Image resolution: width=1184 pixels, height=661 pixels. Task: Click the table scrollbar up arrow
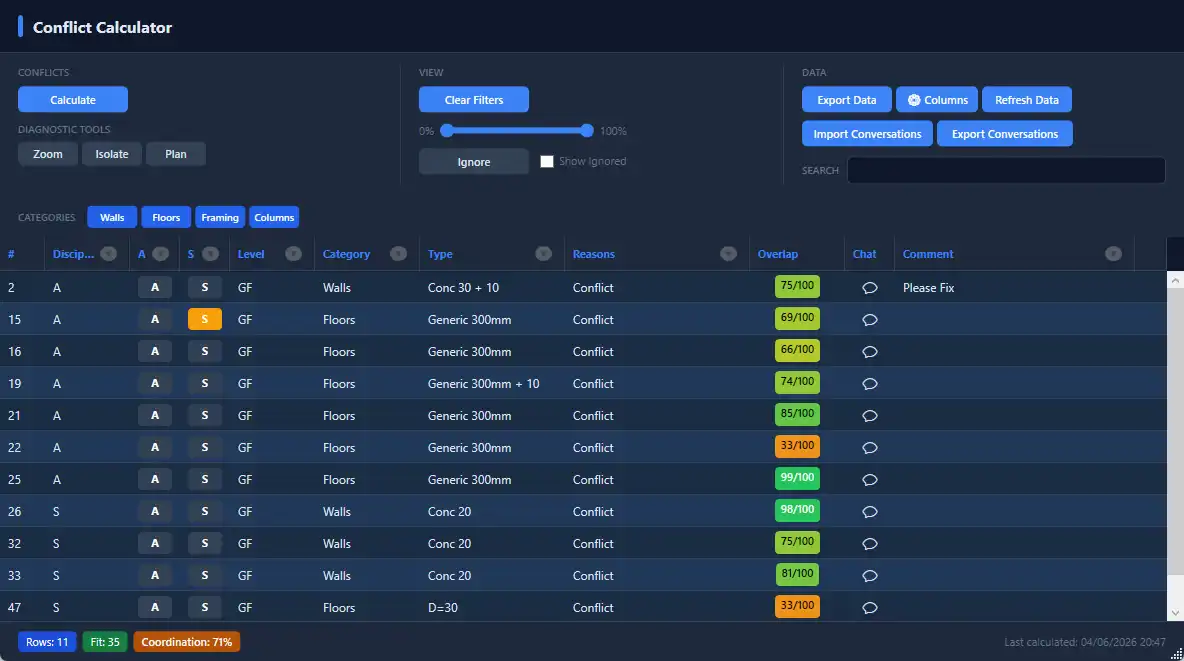pos(1175,280)
